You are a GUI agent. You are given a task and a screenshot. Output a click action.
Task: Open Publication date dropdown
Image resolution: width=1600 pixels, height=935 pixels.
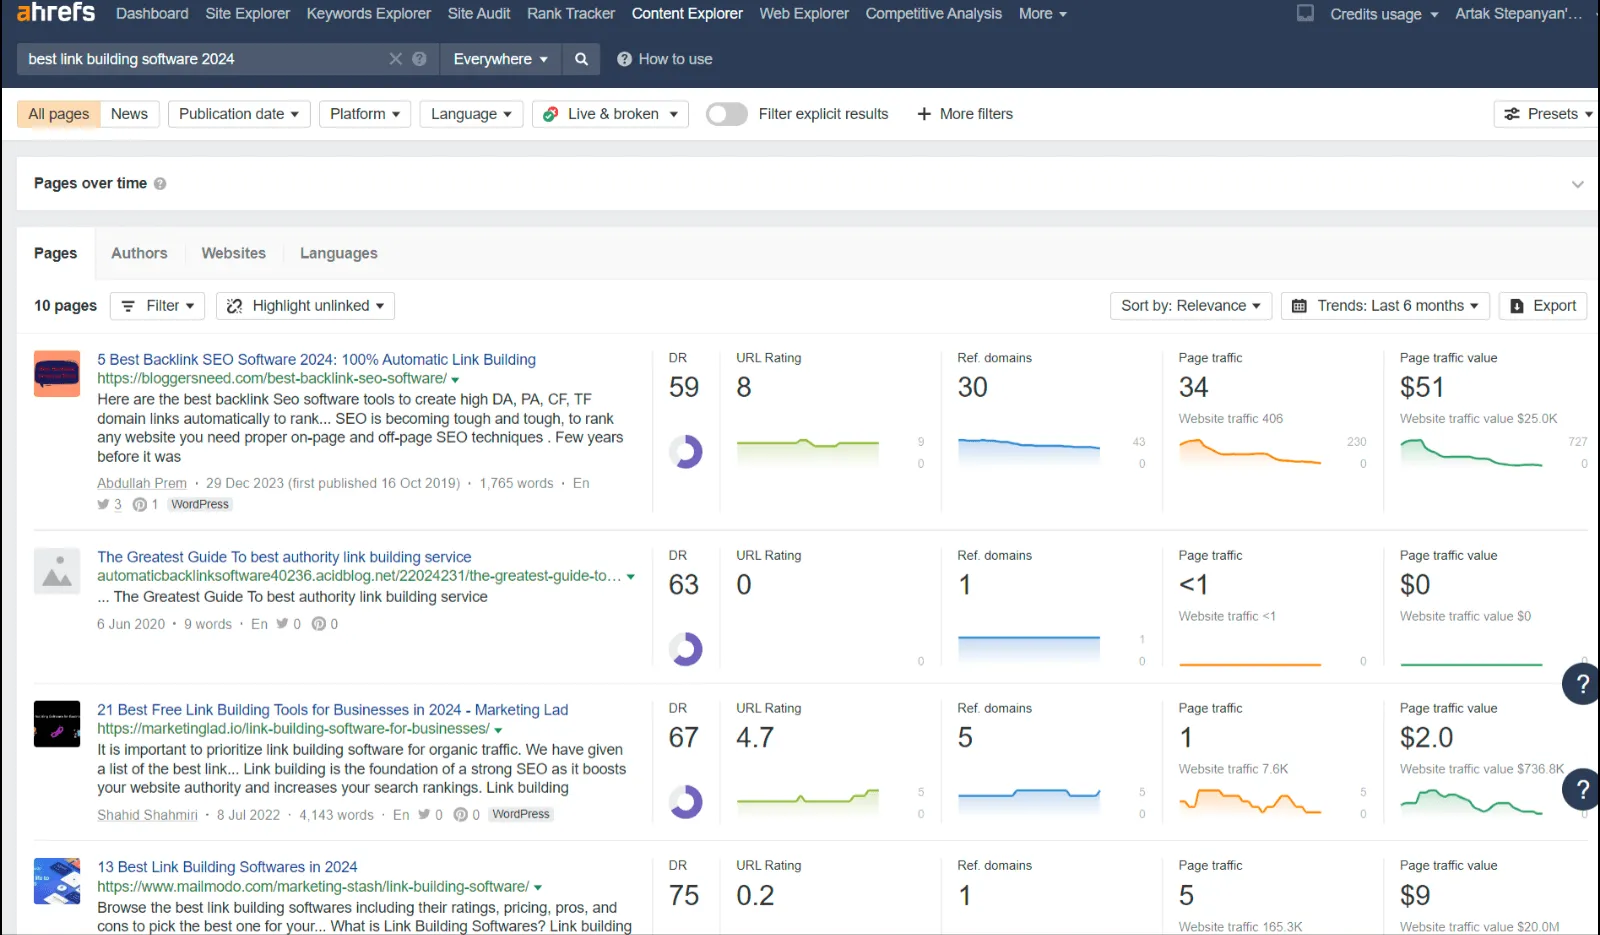coord(239,114)
